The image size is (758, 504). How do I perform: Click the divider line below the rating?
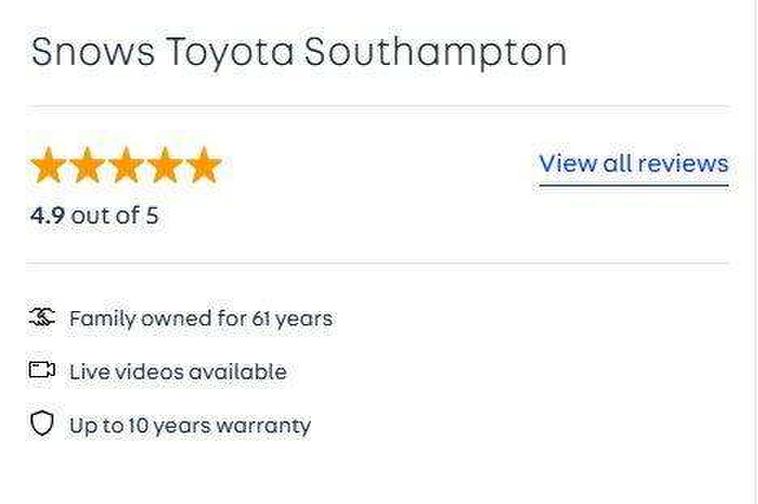tap(380, 263)
